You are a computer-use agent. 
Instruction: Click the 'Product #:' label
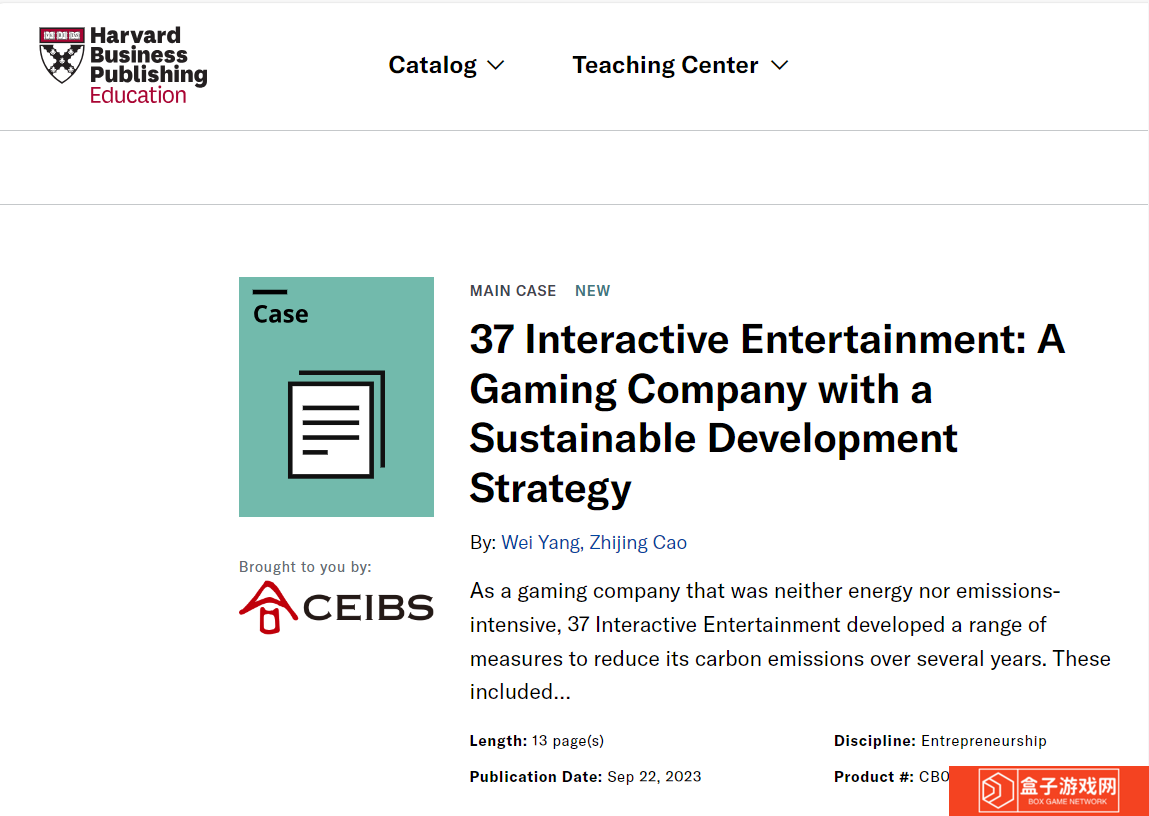873,776
